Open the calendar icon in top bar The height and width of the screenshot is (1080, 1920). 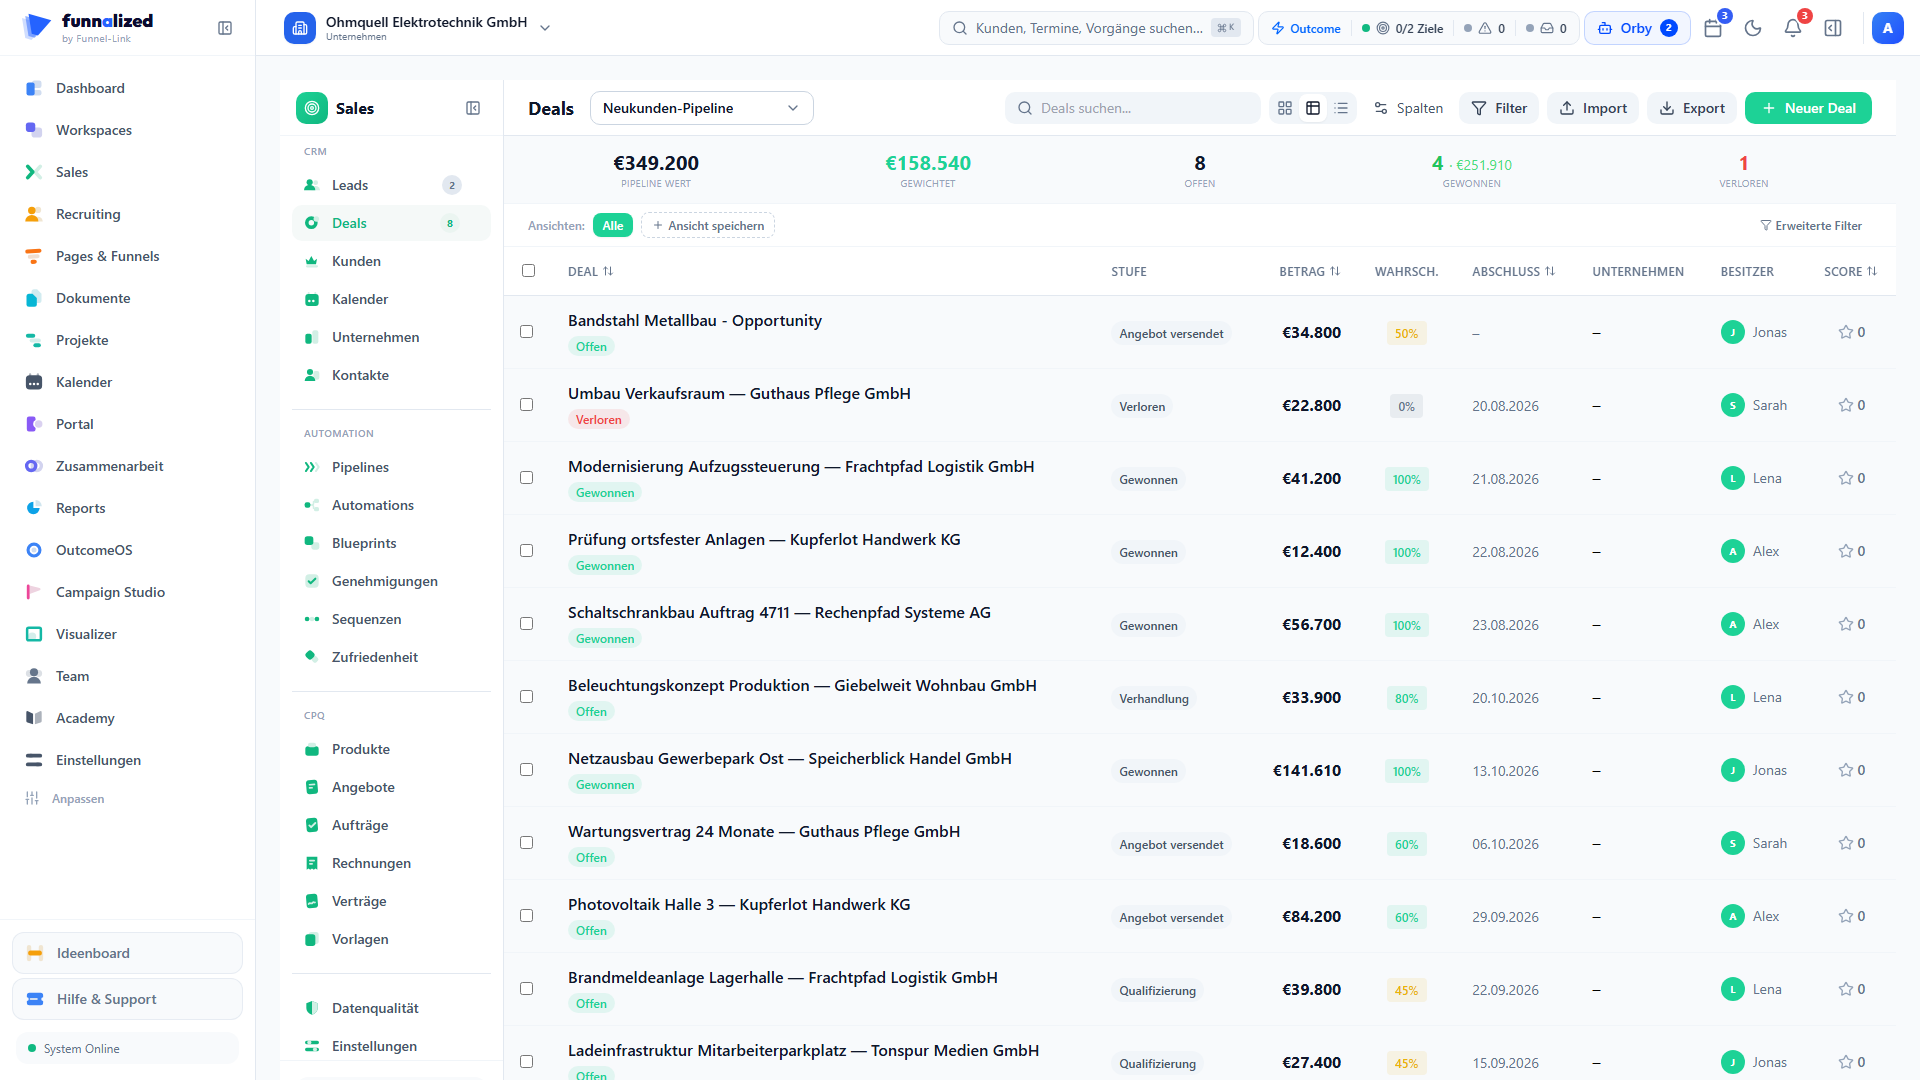[1713, 28]
